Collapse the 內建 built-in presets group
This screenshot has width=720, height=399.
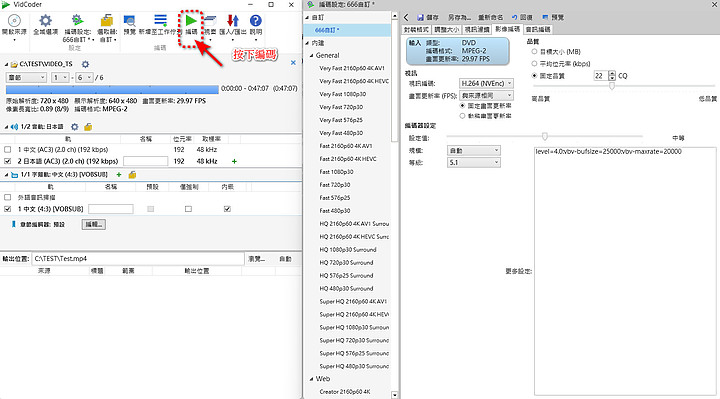pos(307,43)
